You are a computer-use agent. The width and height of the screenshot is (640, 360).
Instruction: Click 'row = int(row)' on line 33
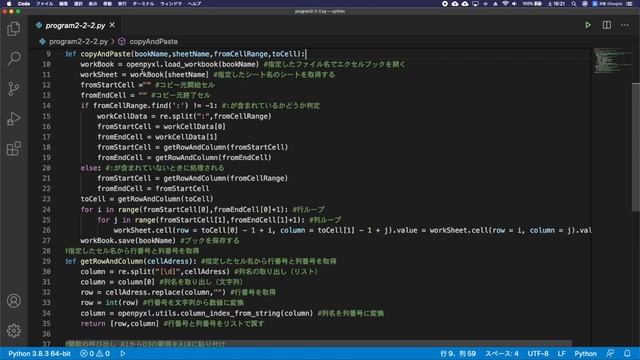click(x=109, y=302)
